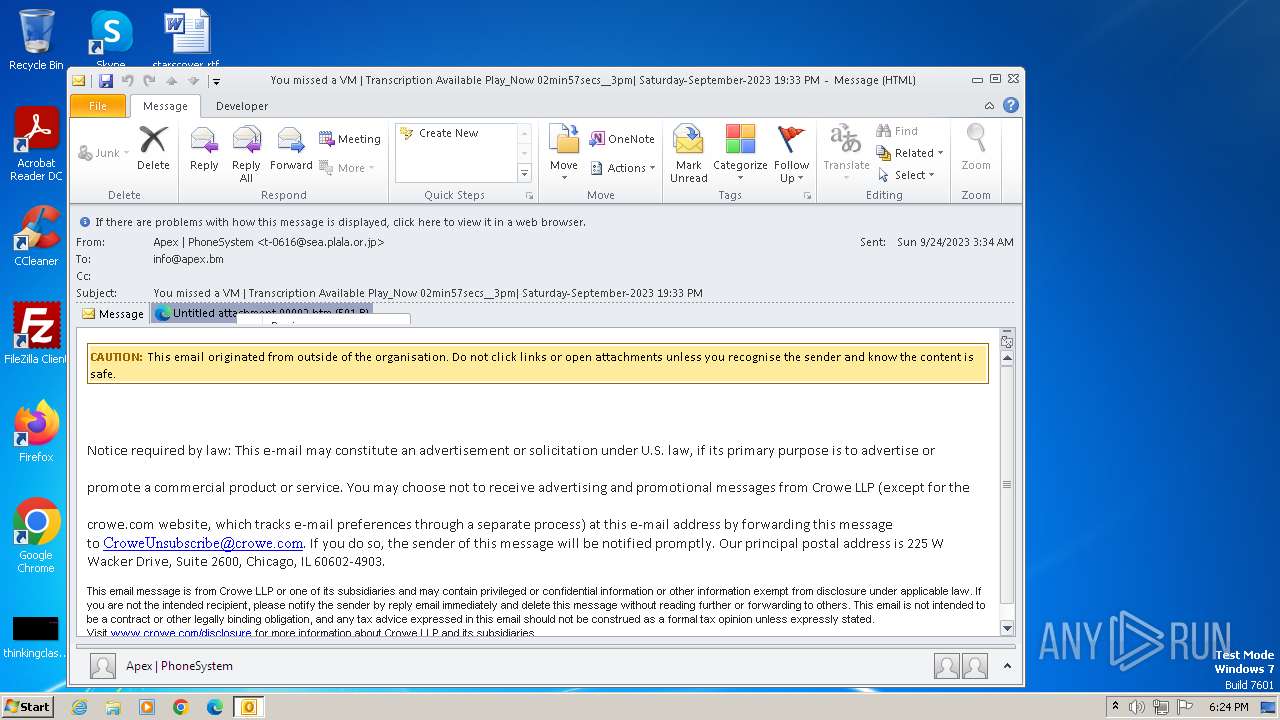Open Acrobat Reader DC desktop shortcut

coord(36,143)
